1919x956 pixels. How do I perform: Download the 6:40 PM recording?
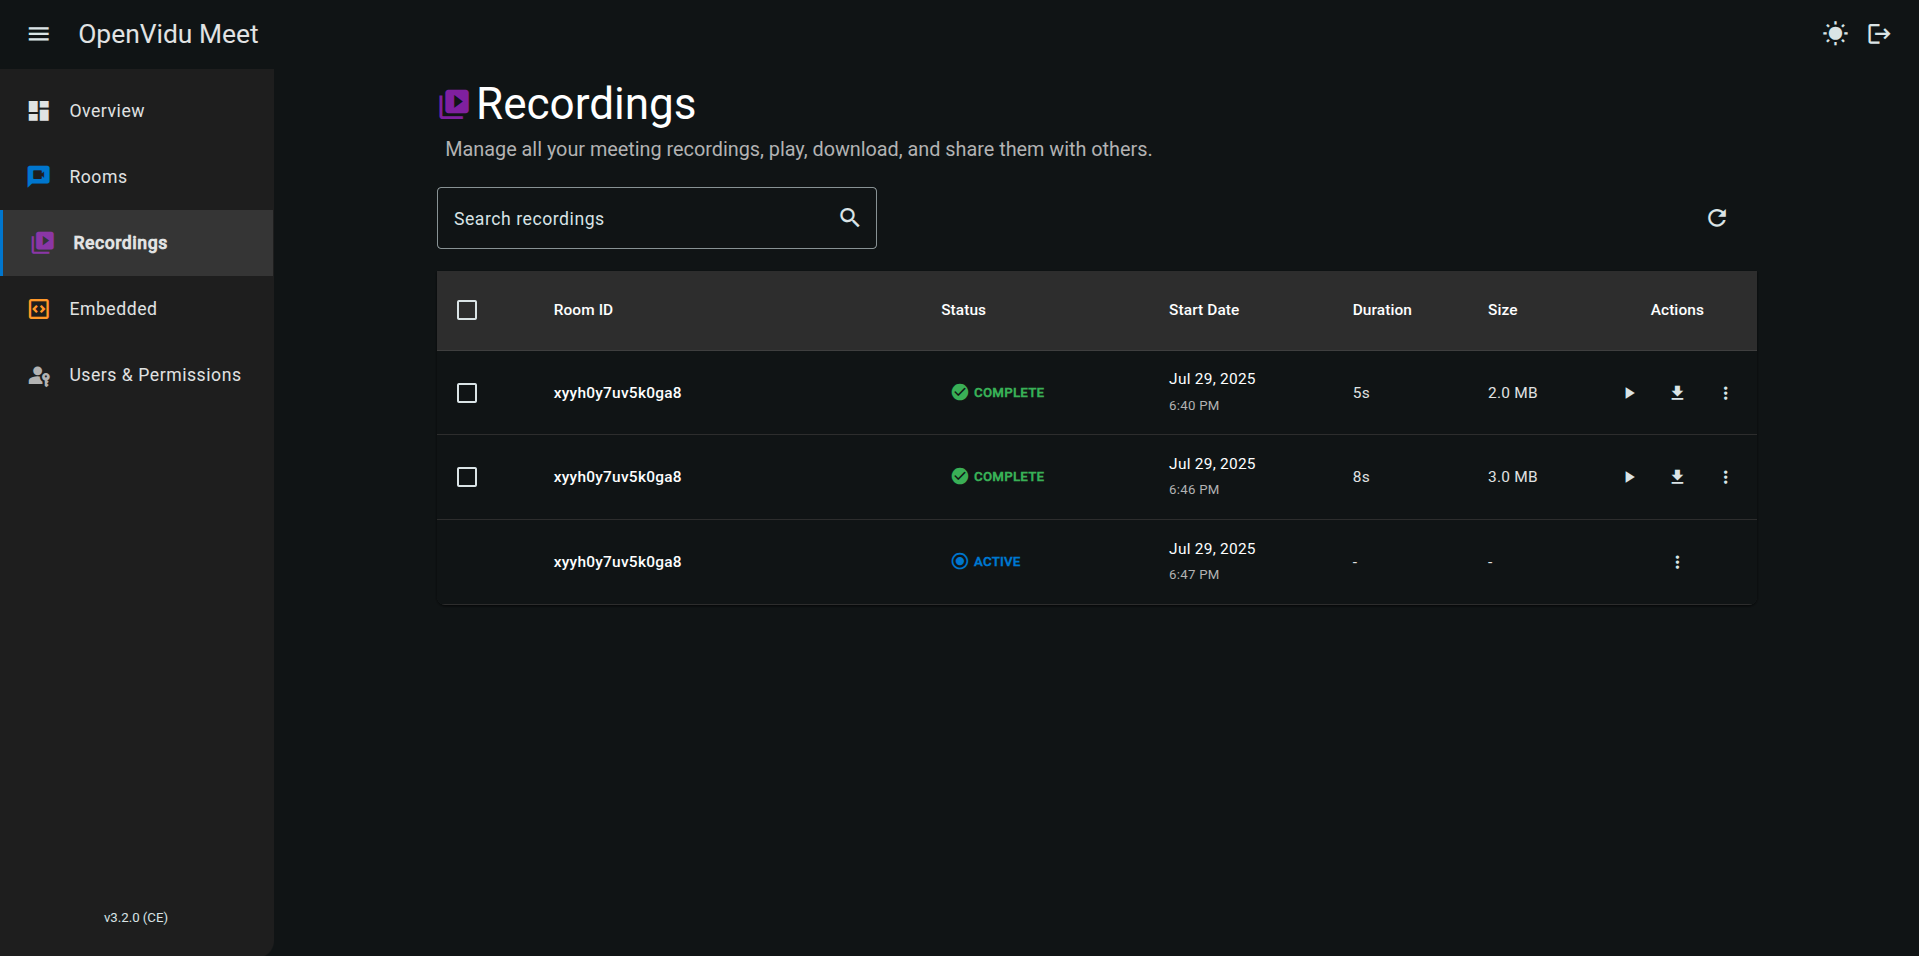coord(1677,393)
